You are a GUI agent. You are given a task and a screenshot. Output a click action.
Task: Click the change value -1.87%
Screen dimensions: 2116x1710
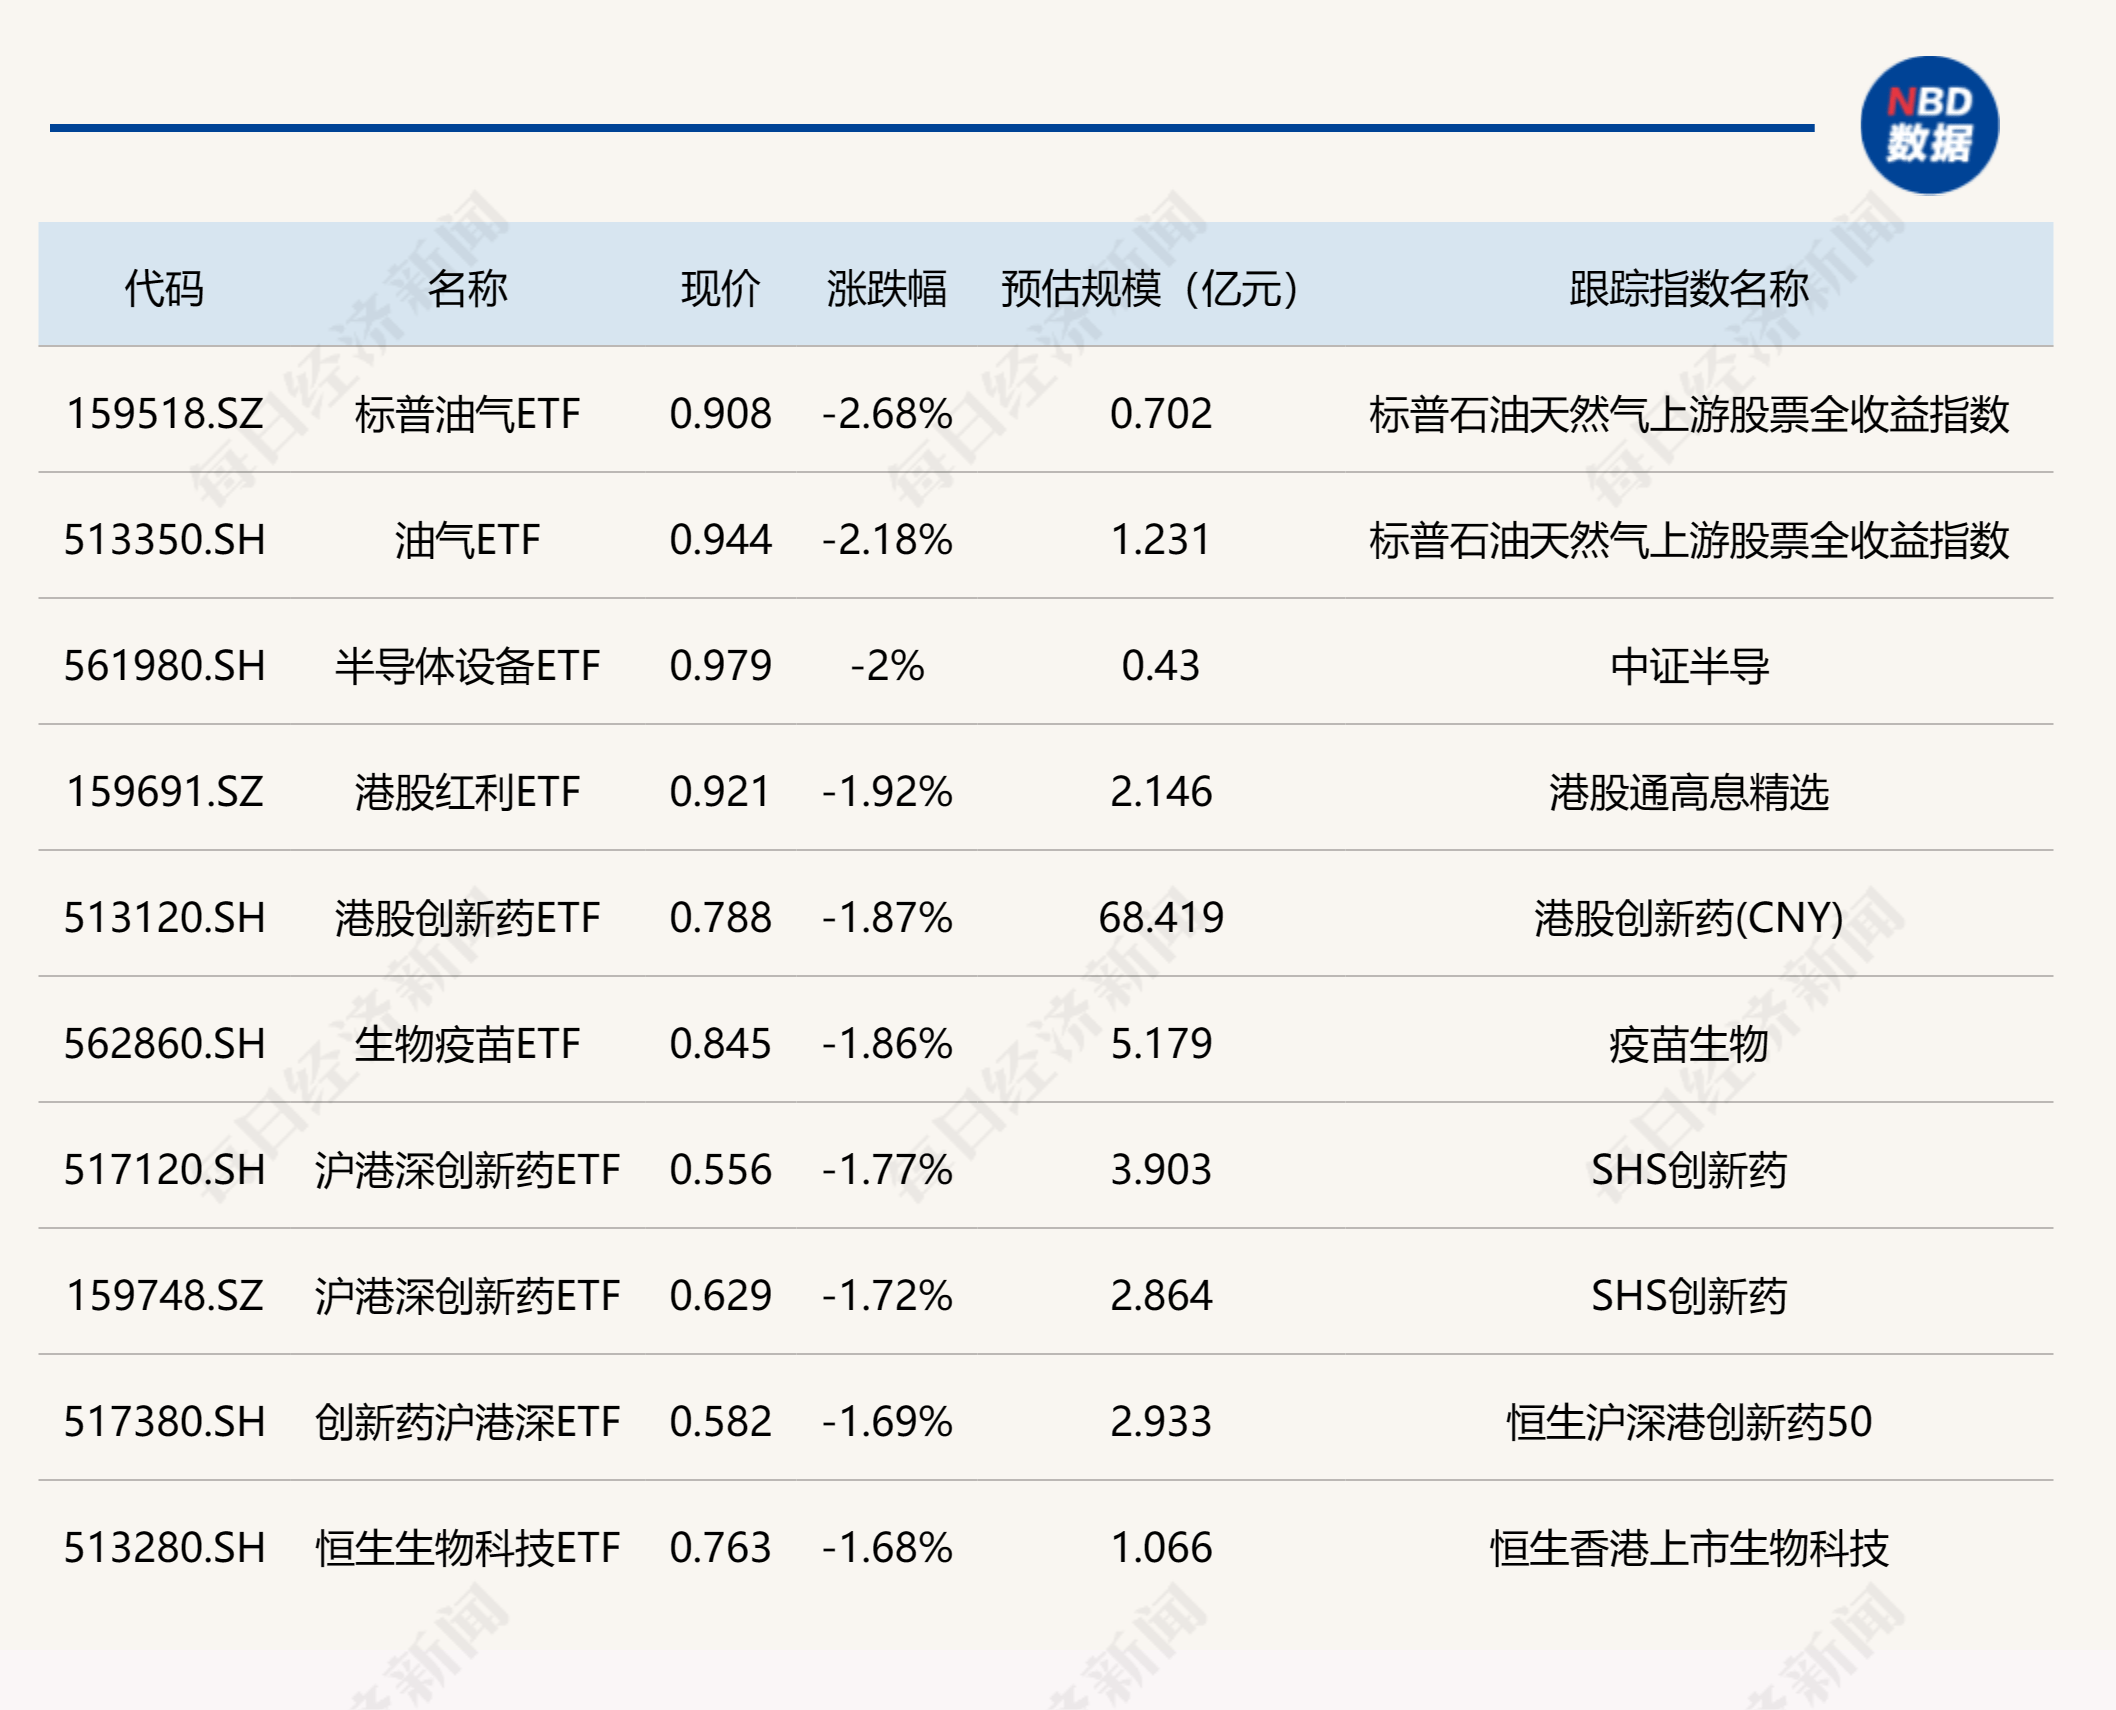click(x=887, y=918)
